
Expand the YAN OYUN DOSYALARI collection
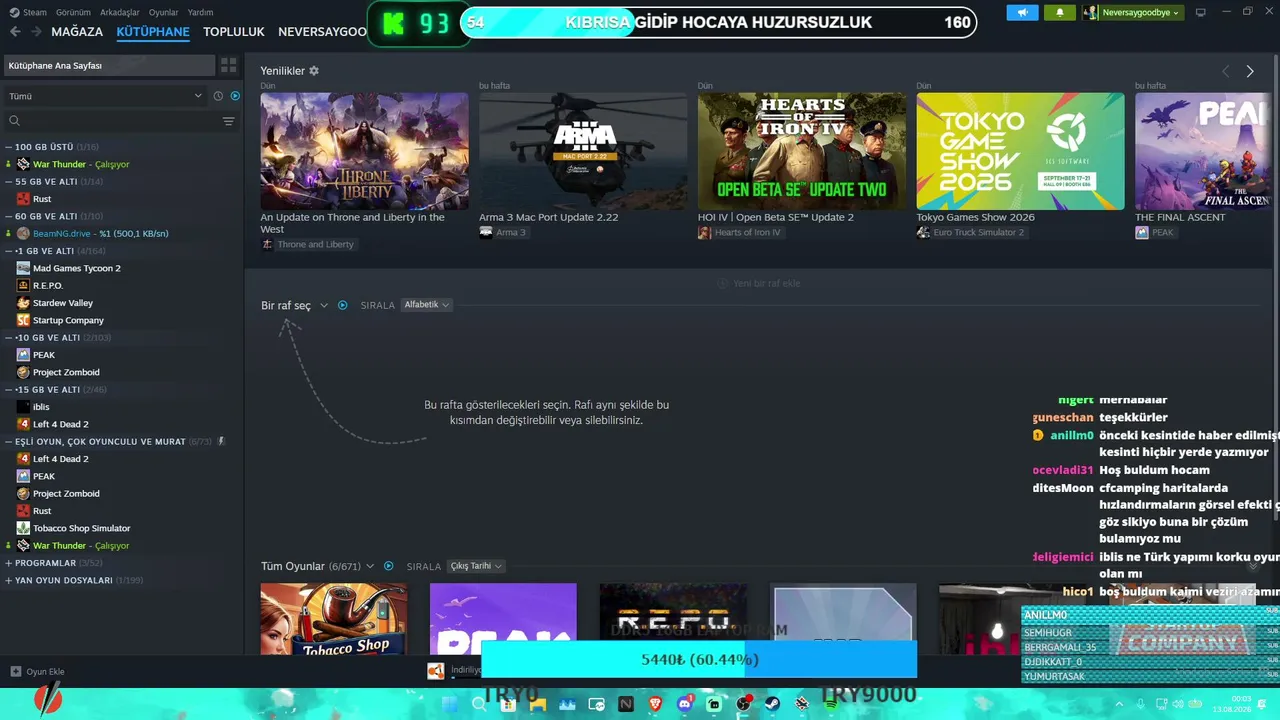click(8, 580)
